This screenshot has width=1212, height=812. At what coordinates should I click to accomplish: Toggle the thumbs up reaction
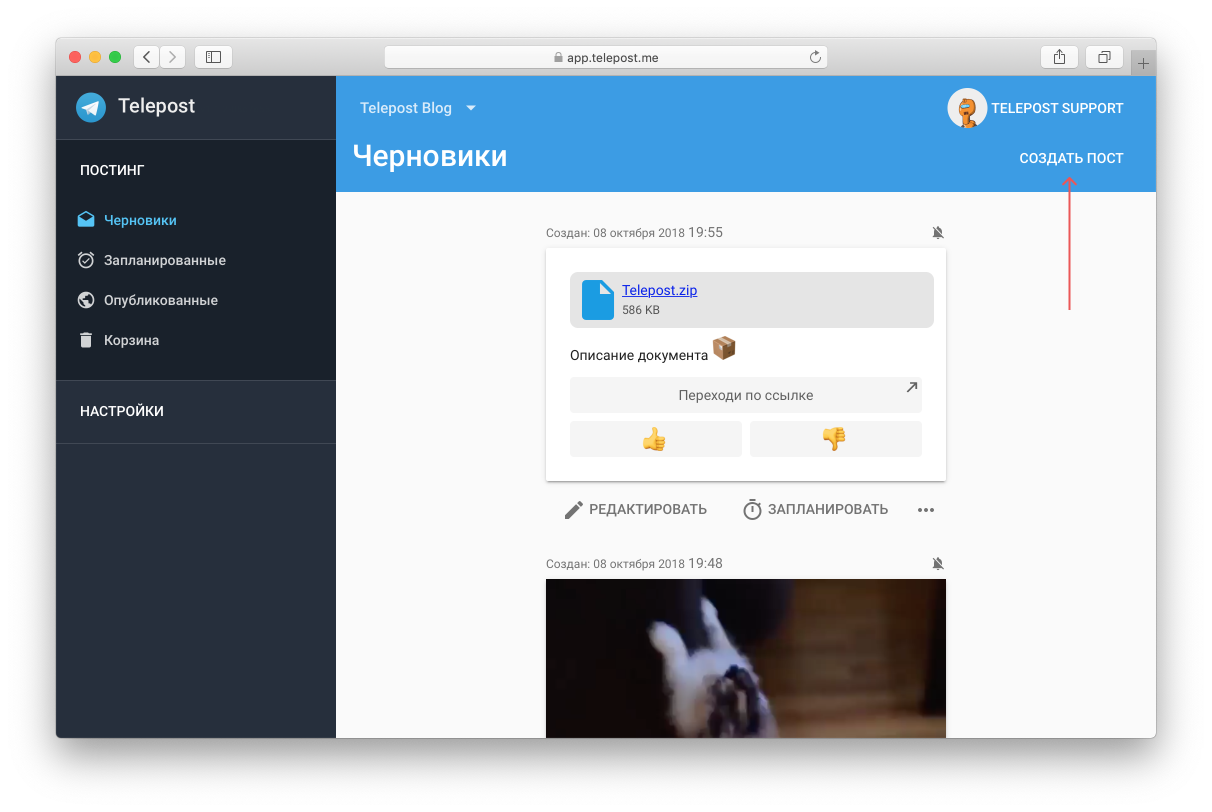coord(655,438)
